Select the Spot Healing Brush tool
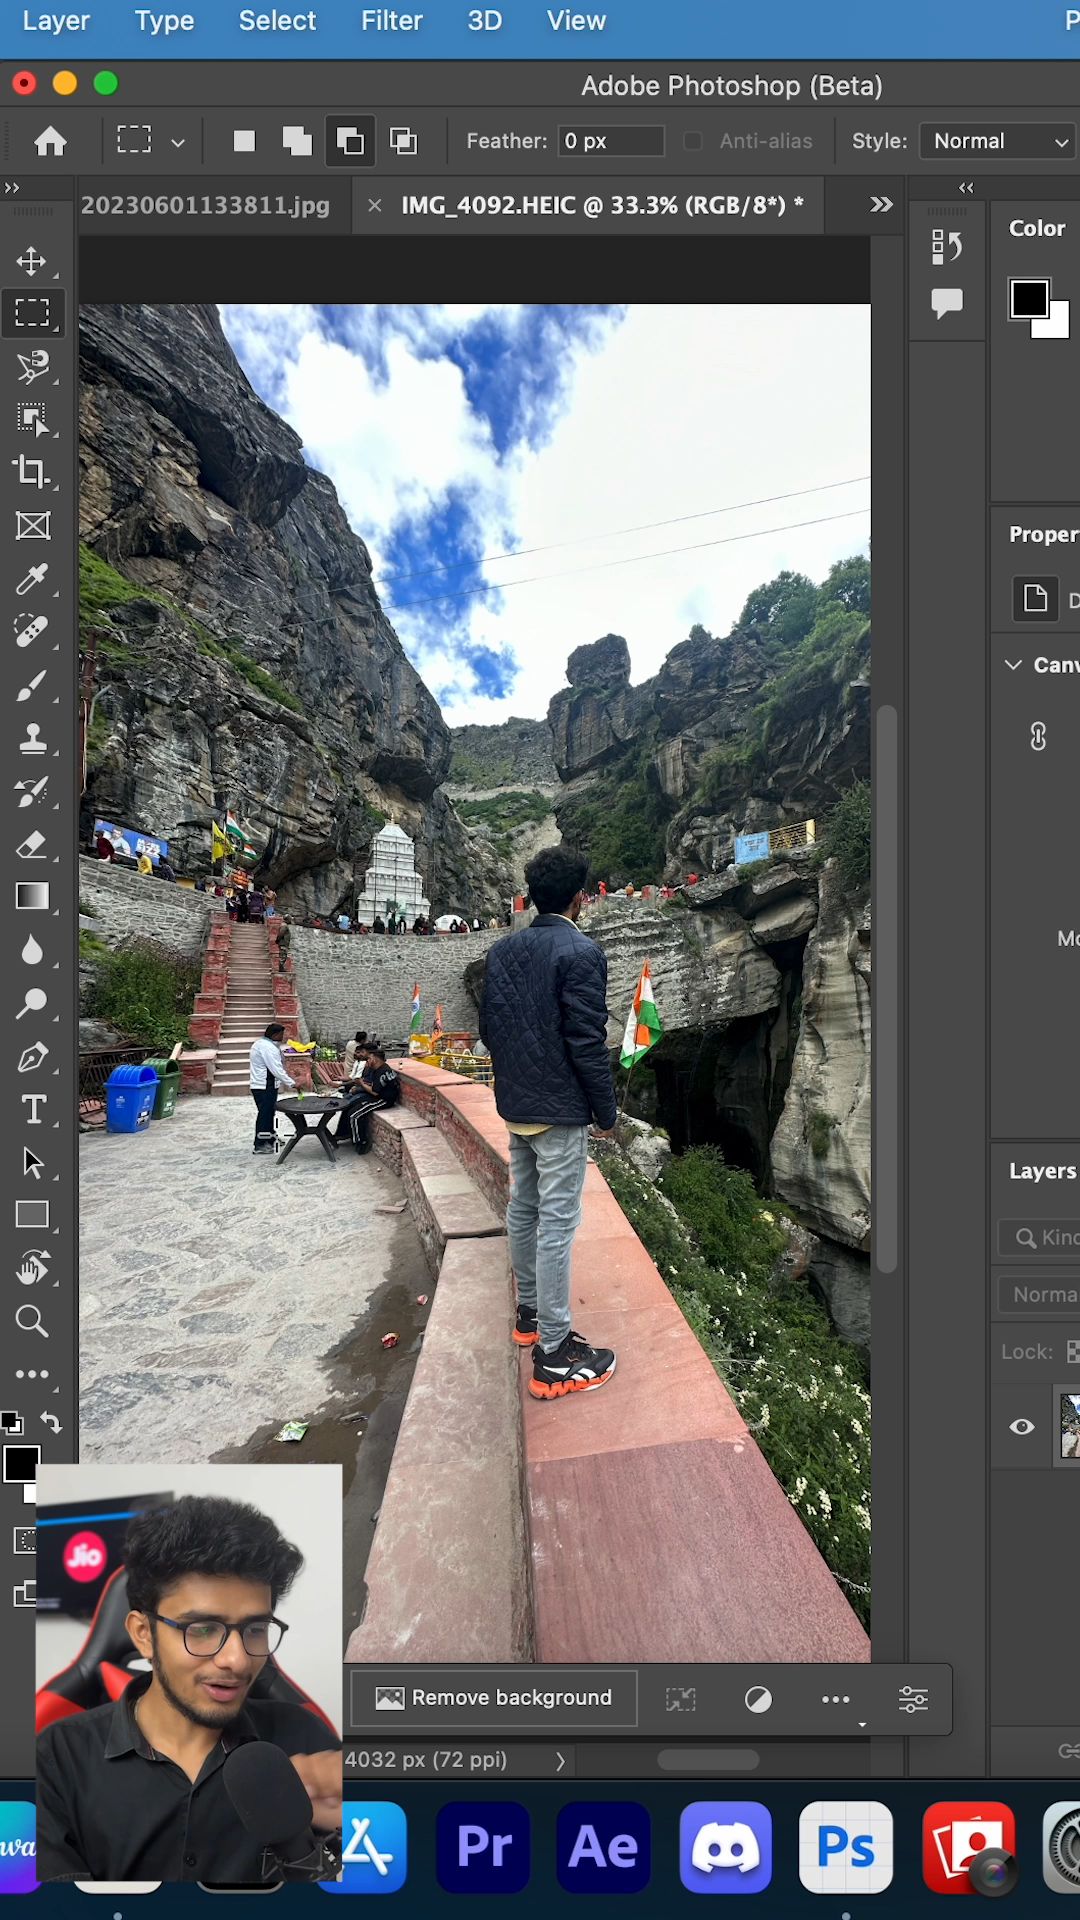Viewport: 1080px width, 1920px height. (32, 631)
